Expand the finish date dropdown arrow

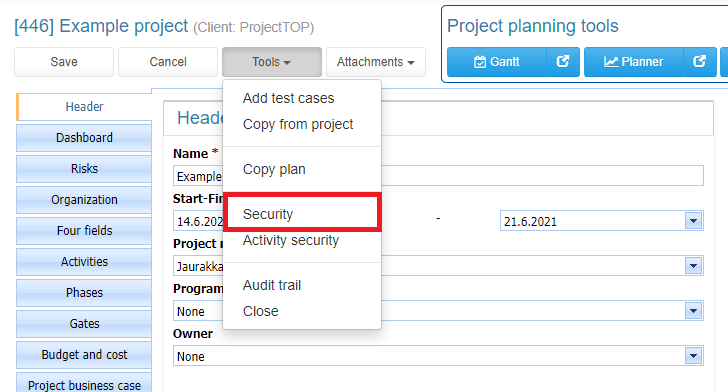[693, 221]
